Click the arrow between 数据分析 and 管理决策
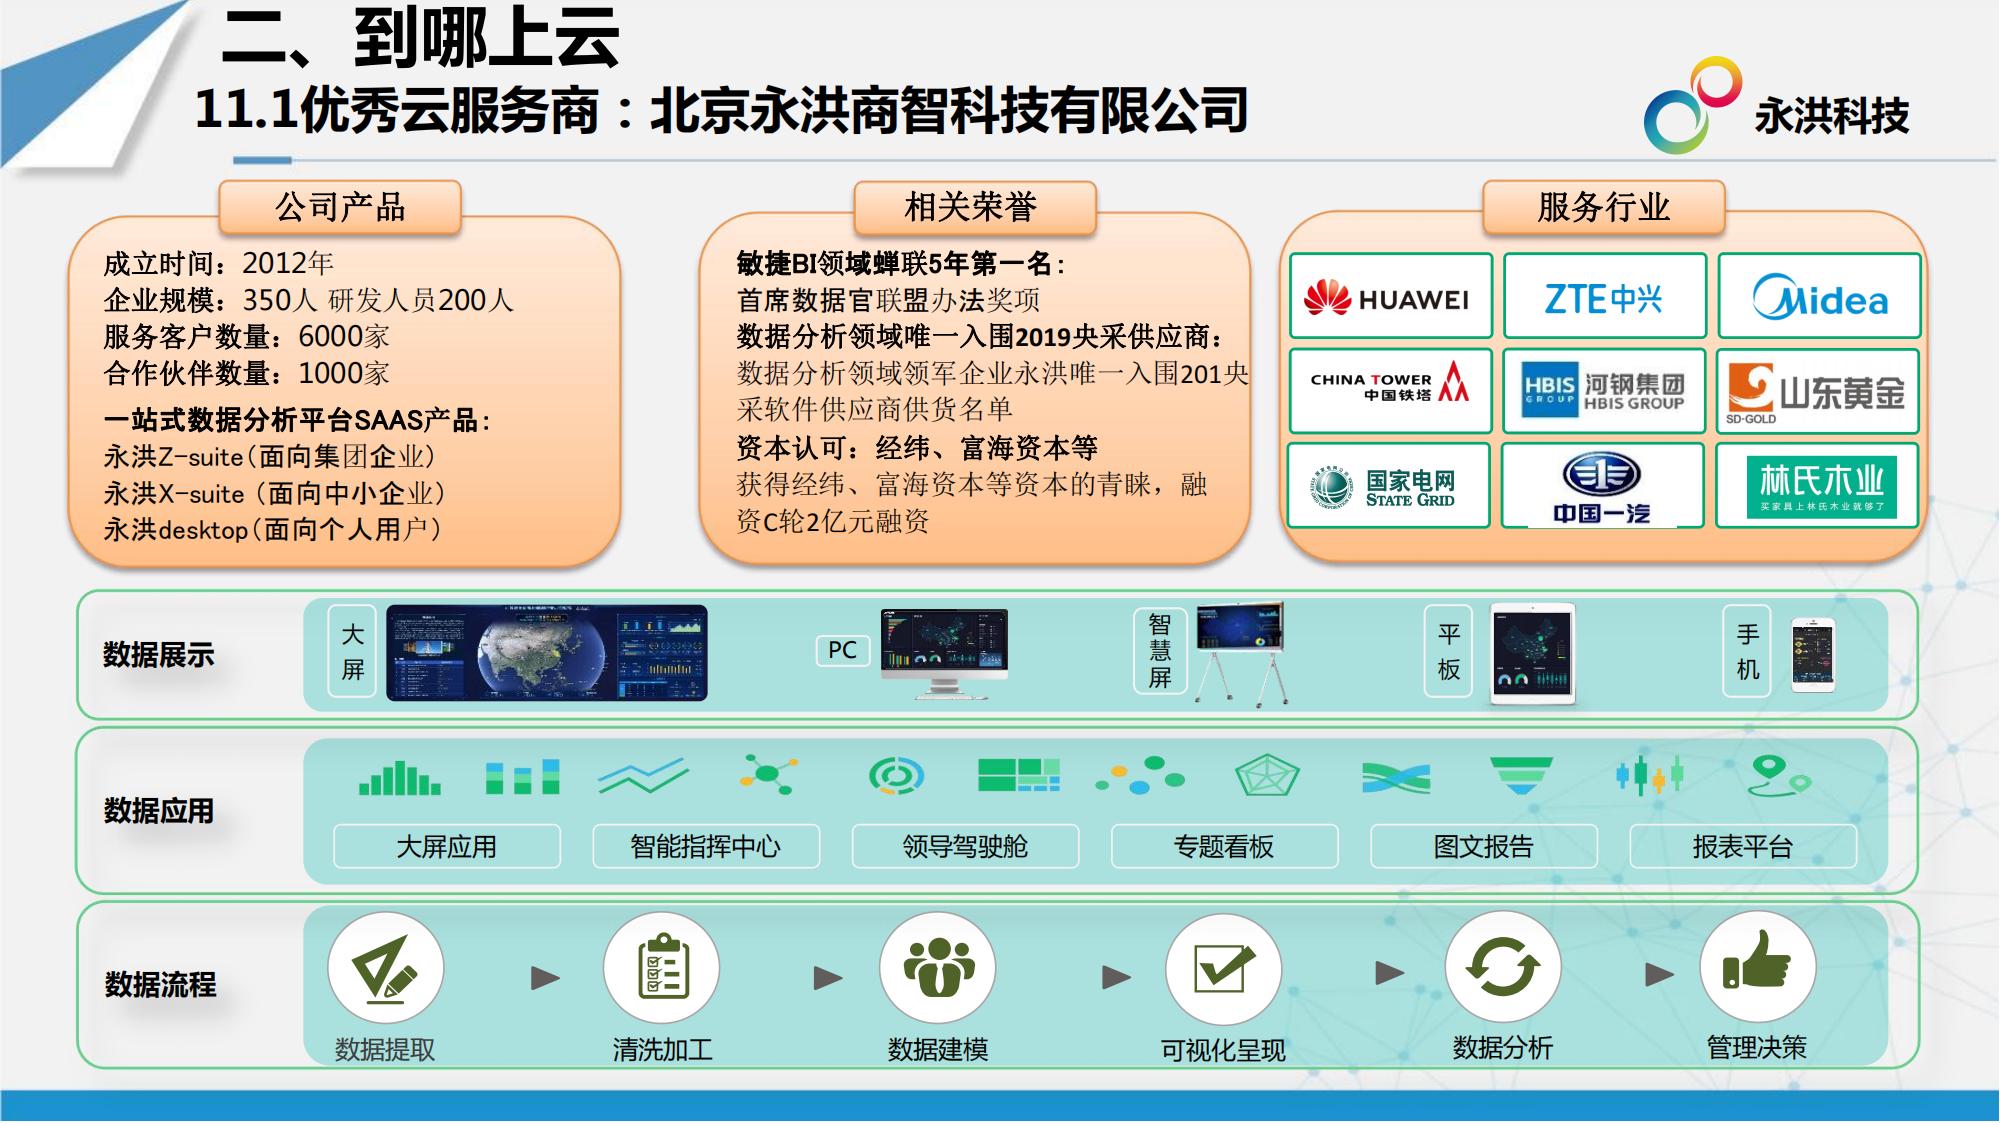 click(1660, 973)
